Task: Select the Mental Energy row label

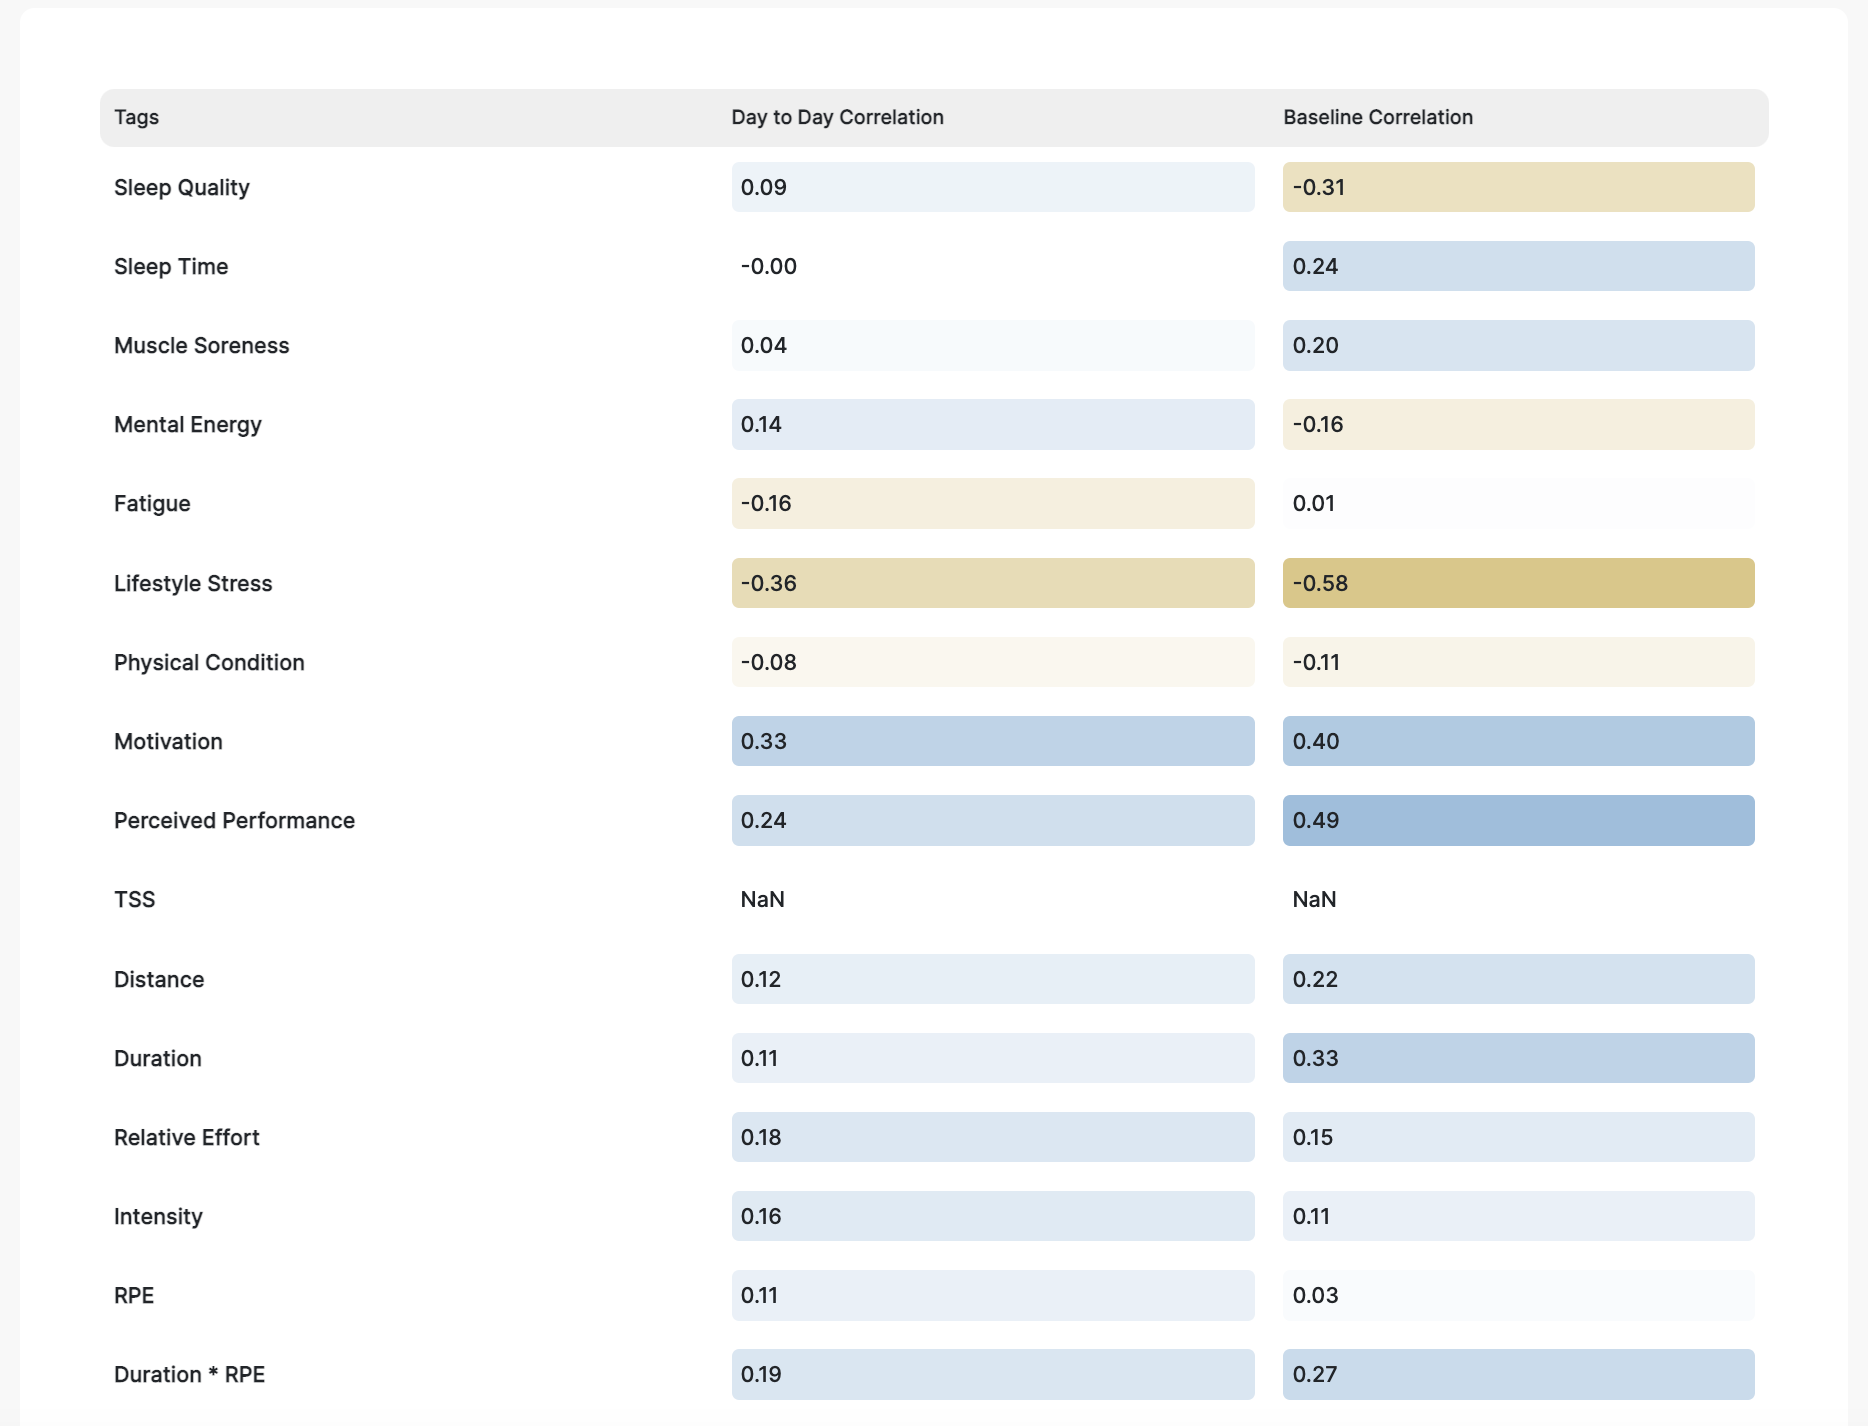Action: click(x=187, y=424)
